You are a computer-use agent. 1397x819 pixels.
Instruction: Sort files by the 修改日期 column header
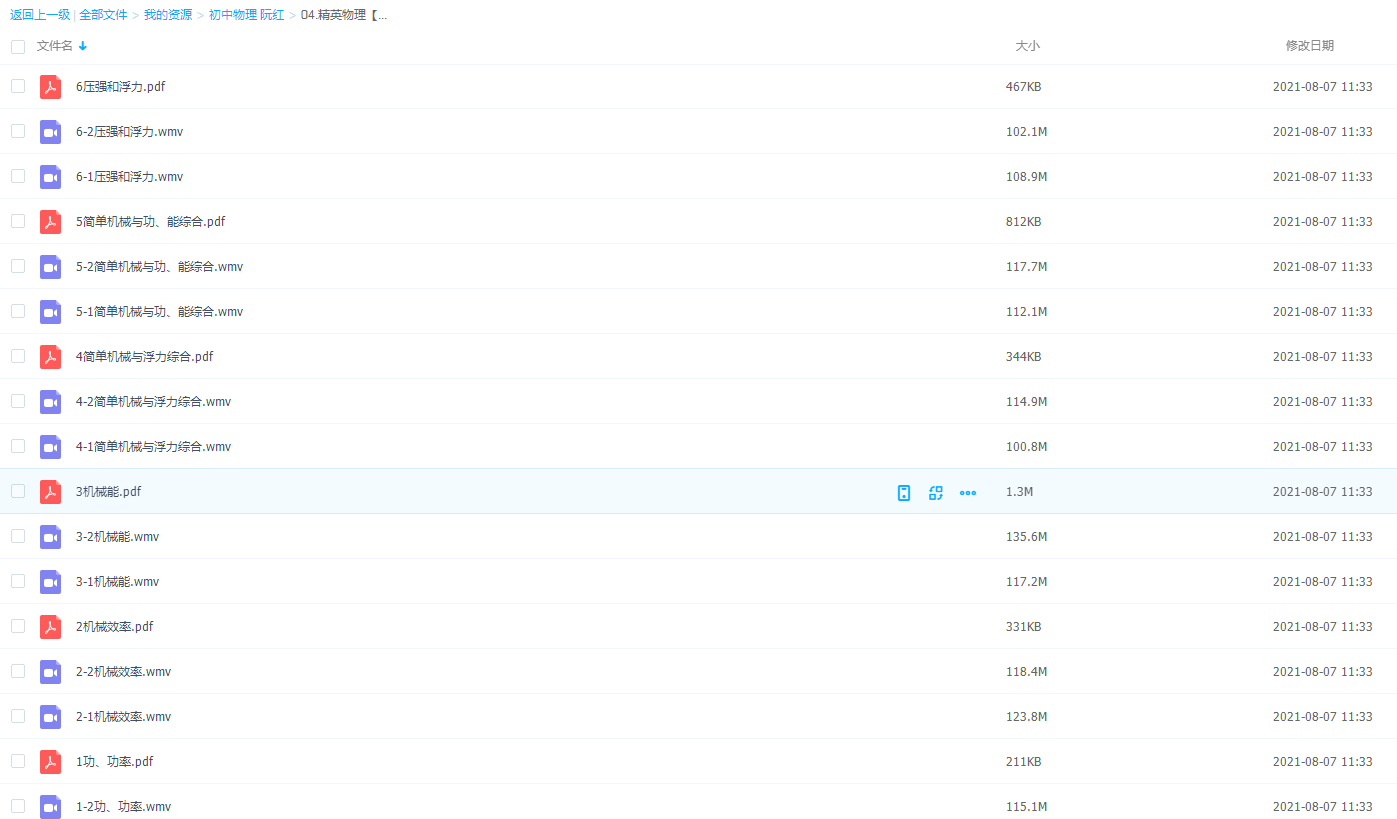[x=1309, y=46]
